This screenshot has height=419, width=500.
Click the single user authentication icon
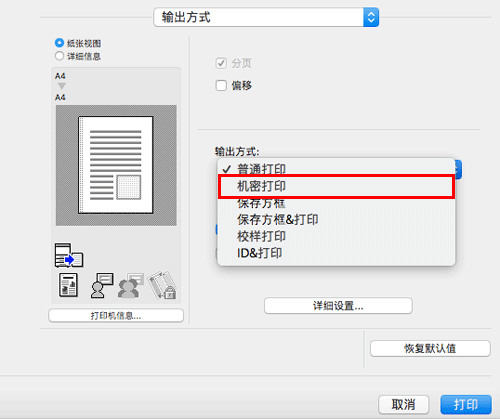(102, 285)
